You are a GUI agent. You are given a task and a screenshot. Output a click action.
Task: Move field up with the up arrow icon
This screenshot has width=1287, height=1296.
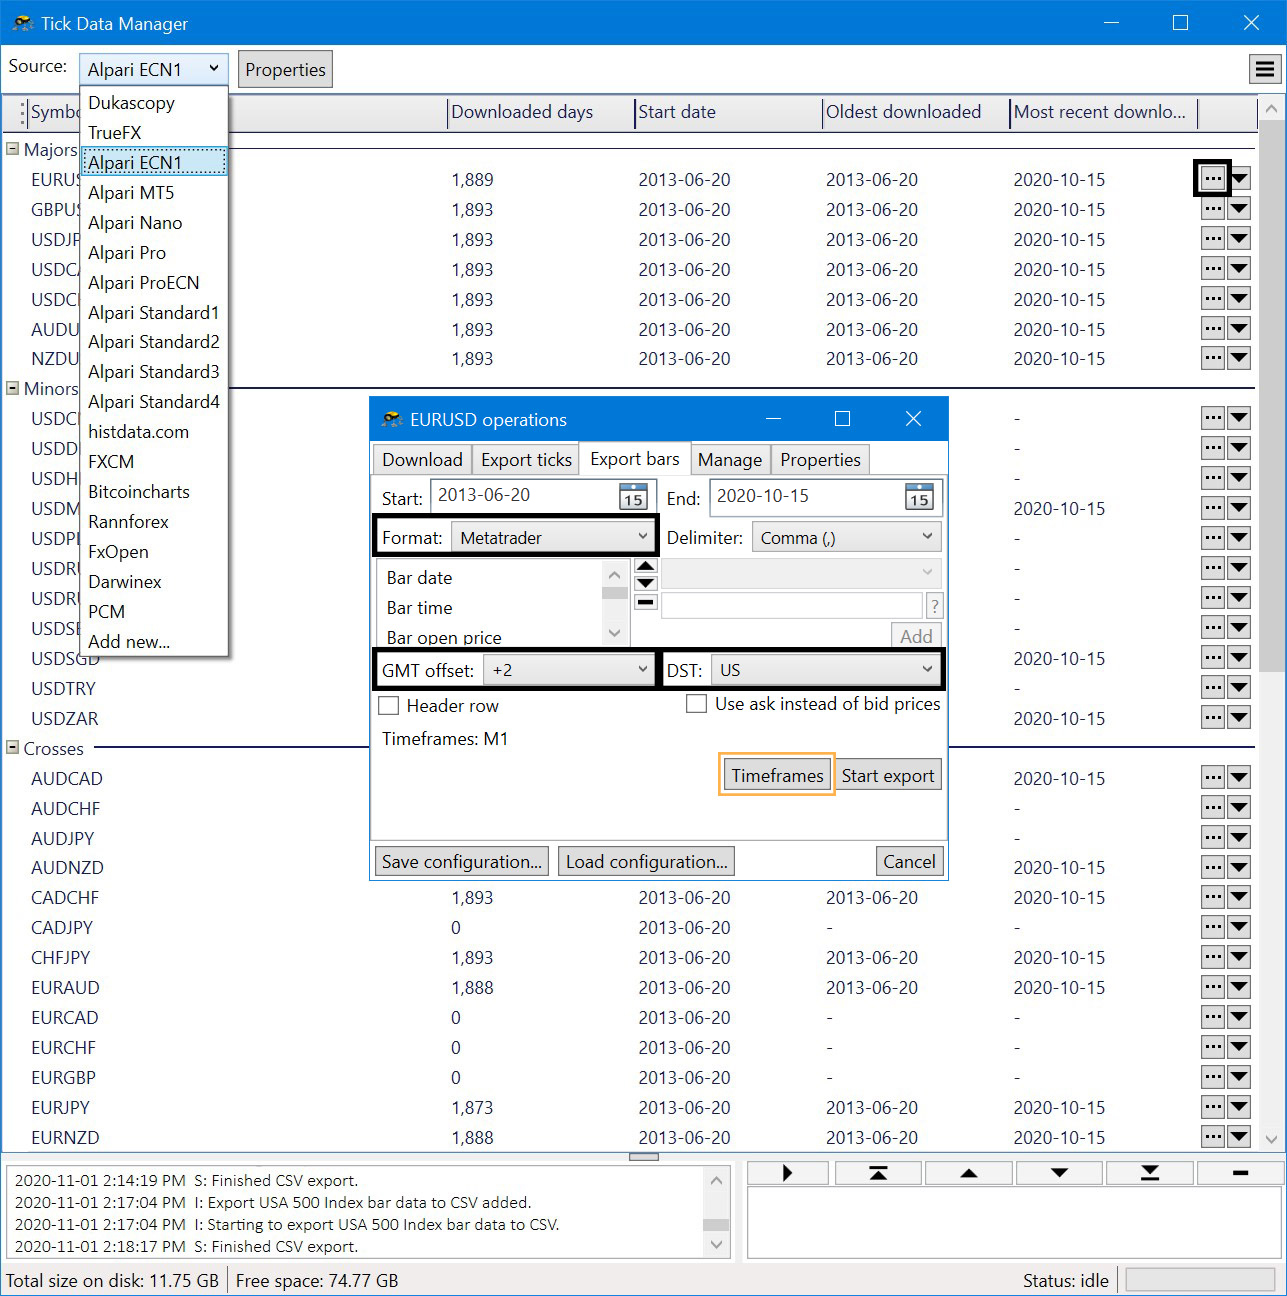tap(646, 566)
